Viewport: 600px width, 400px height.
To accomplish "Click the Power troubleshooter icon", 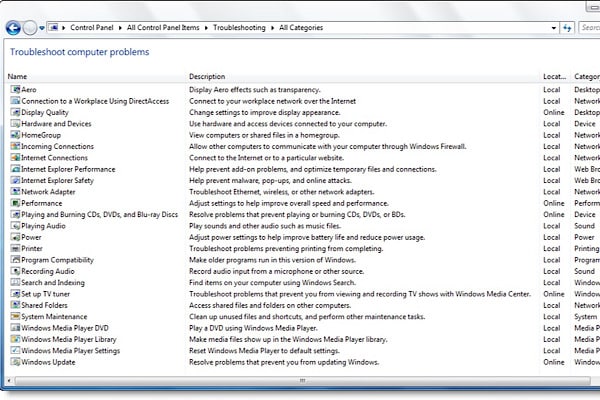I will 15,237.
